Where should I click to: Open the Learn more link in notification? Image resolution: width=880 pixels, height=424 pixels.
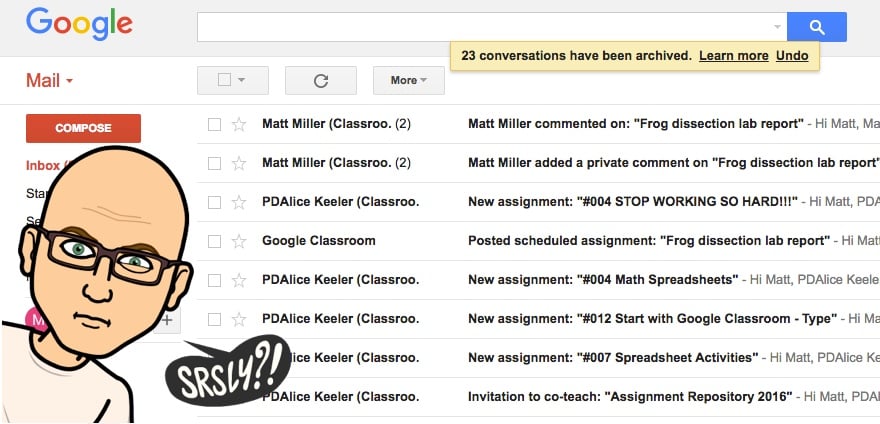[734, 56]
